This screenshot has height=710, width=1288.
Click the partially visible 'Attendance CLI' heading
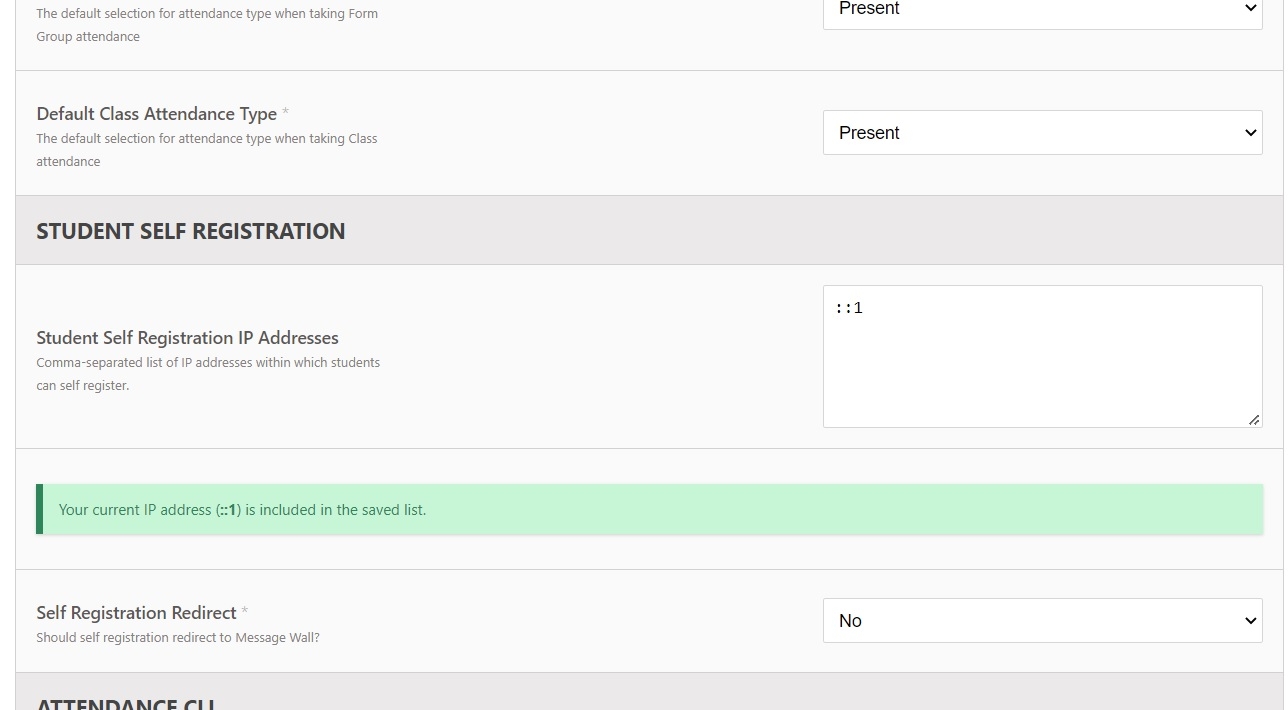point(126,703)
